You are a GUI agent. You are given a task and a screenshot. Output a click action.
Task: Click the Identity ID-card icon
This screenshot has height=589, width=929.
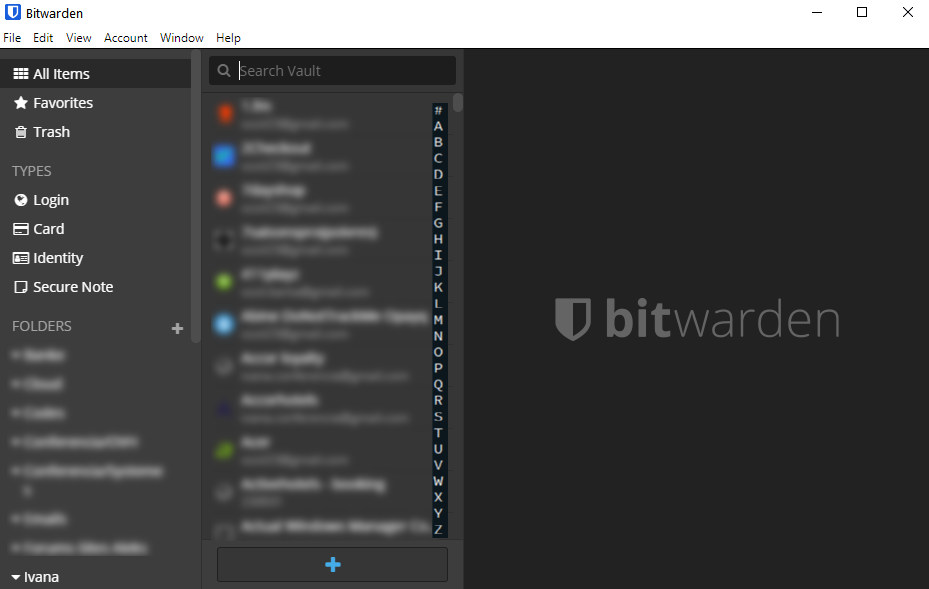point(21,258)
